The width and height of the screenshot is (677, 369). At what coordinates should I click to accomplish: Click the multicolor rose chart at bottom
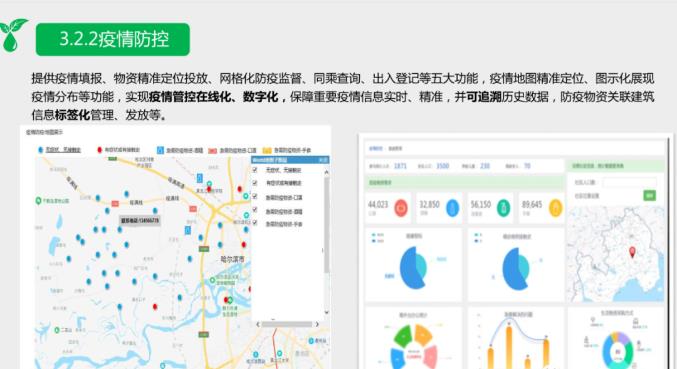(x=414, y=346)
